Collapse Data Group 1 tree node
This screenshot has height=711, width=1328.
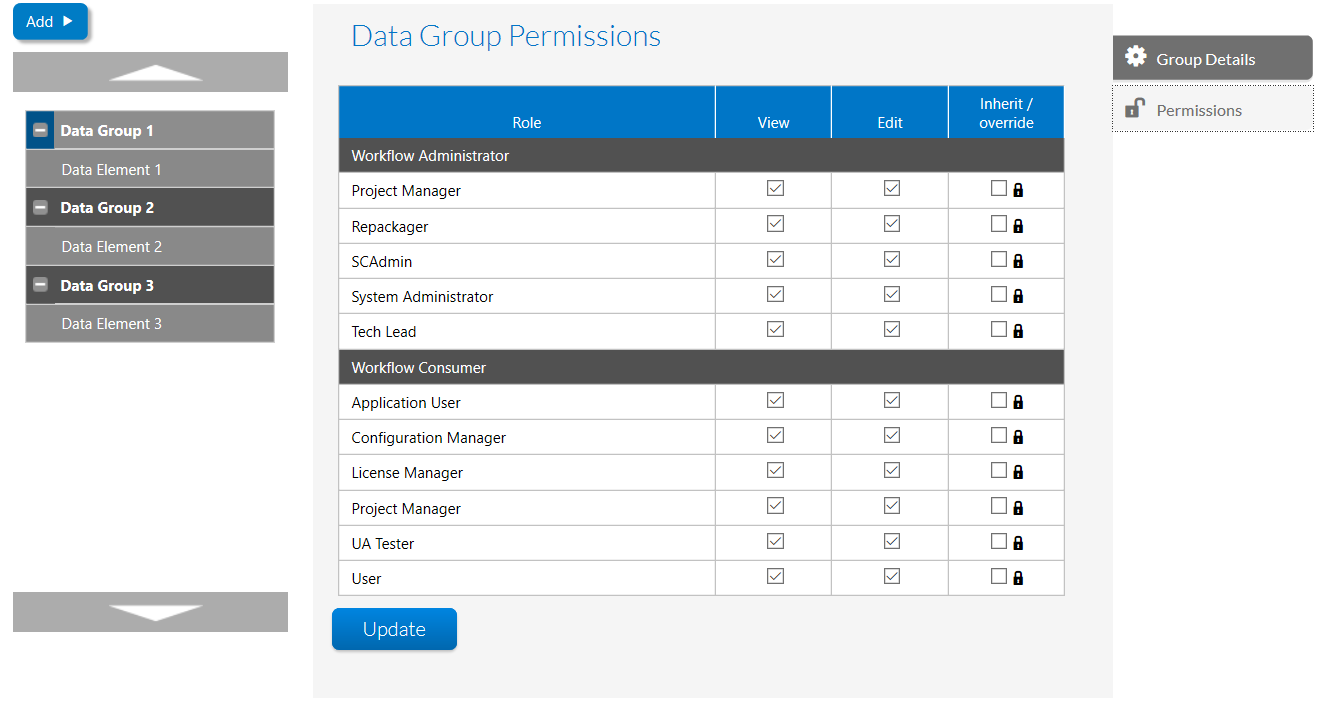click(x=40, y=130)
